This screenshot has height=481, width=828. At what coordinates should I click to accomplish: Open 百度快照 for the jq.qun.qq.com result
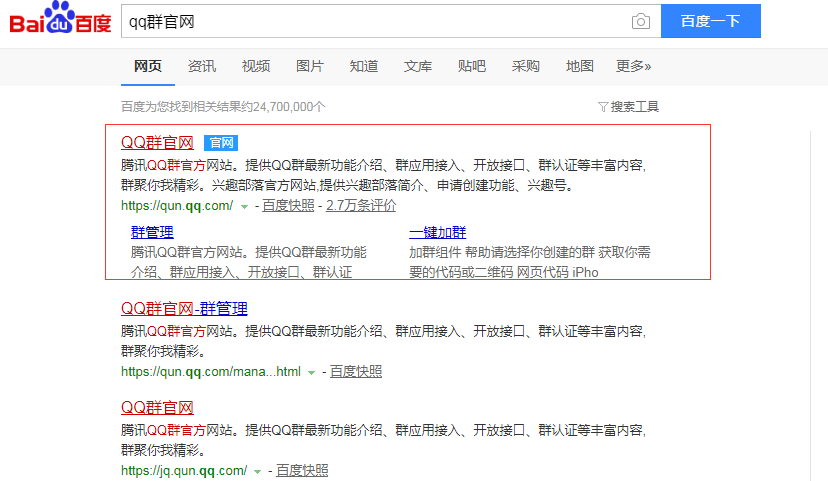click(x=302, y=470)
